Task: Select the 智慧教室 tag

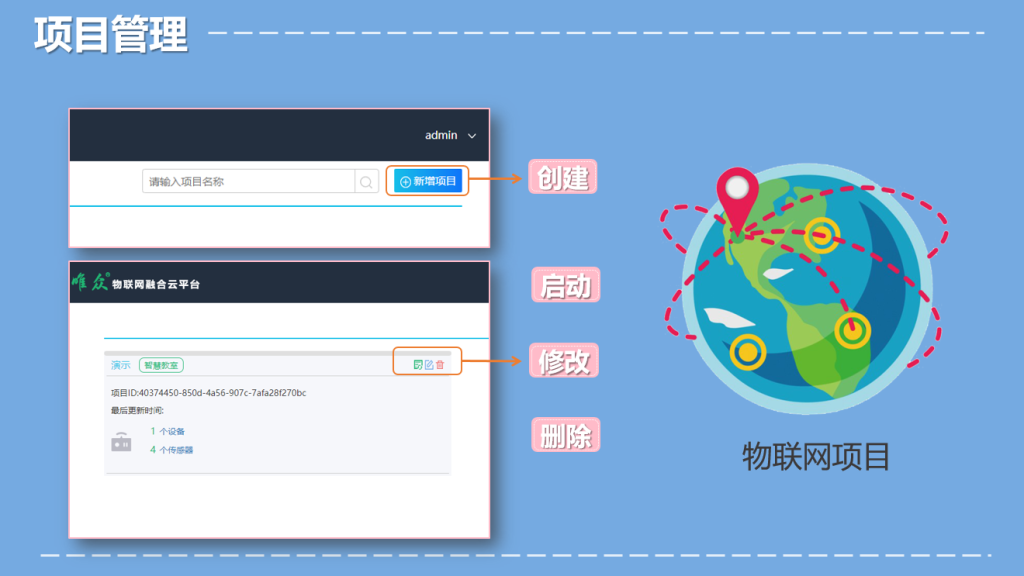Action: 161,365
